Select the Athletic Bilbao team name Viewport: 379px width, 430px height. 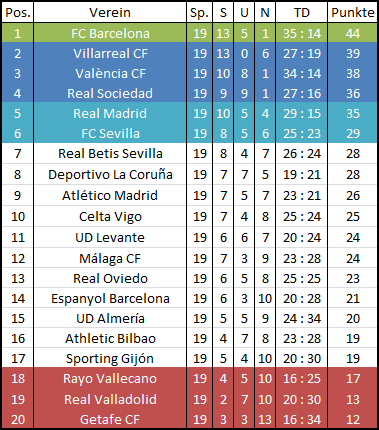(x=110, y=338)
